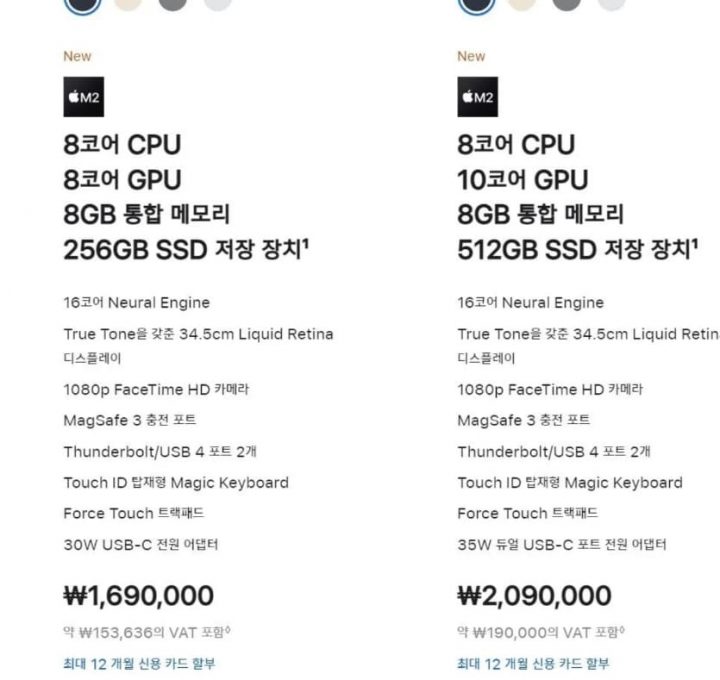Click the M2 chip icon on the 512GB model
Image resolution: width=720 pixels, height=680 pixels.
point(478,97)
